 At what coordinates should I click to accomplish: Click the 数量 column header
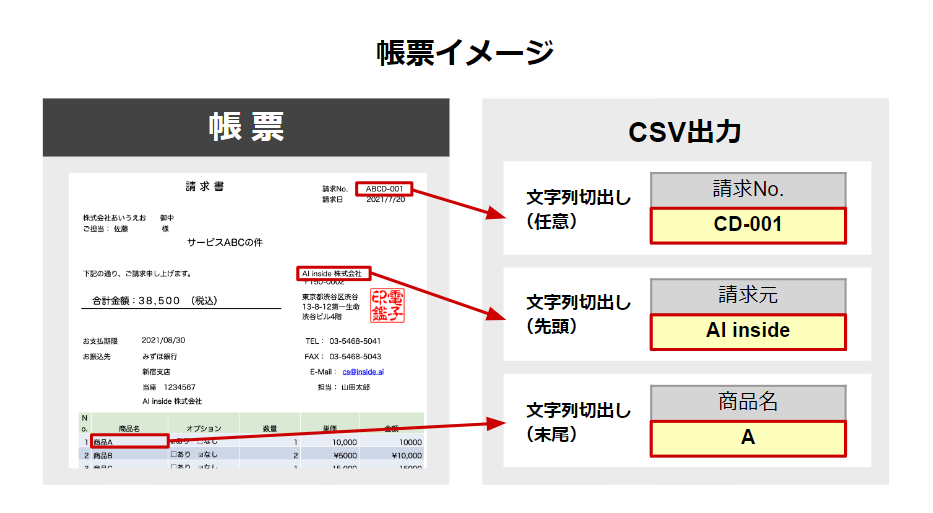pyautogui.click(x=270, y=428)
